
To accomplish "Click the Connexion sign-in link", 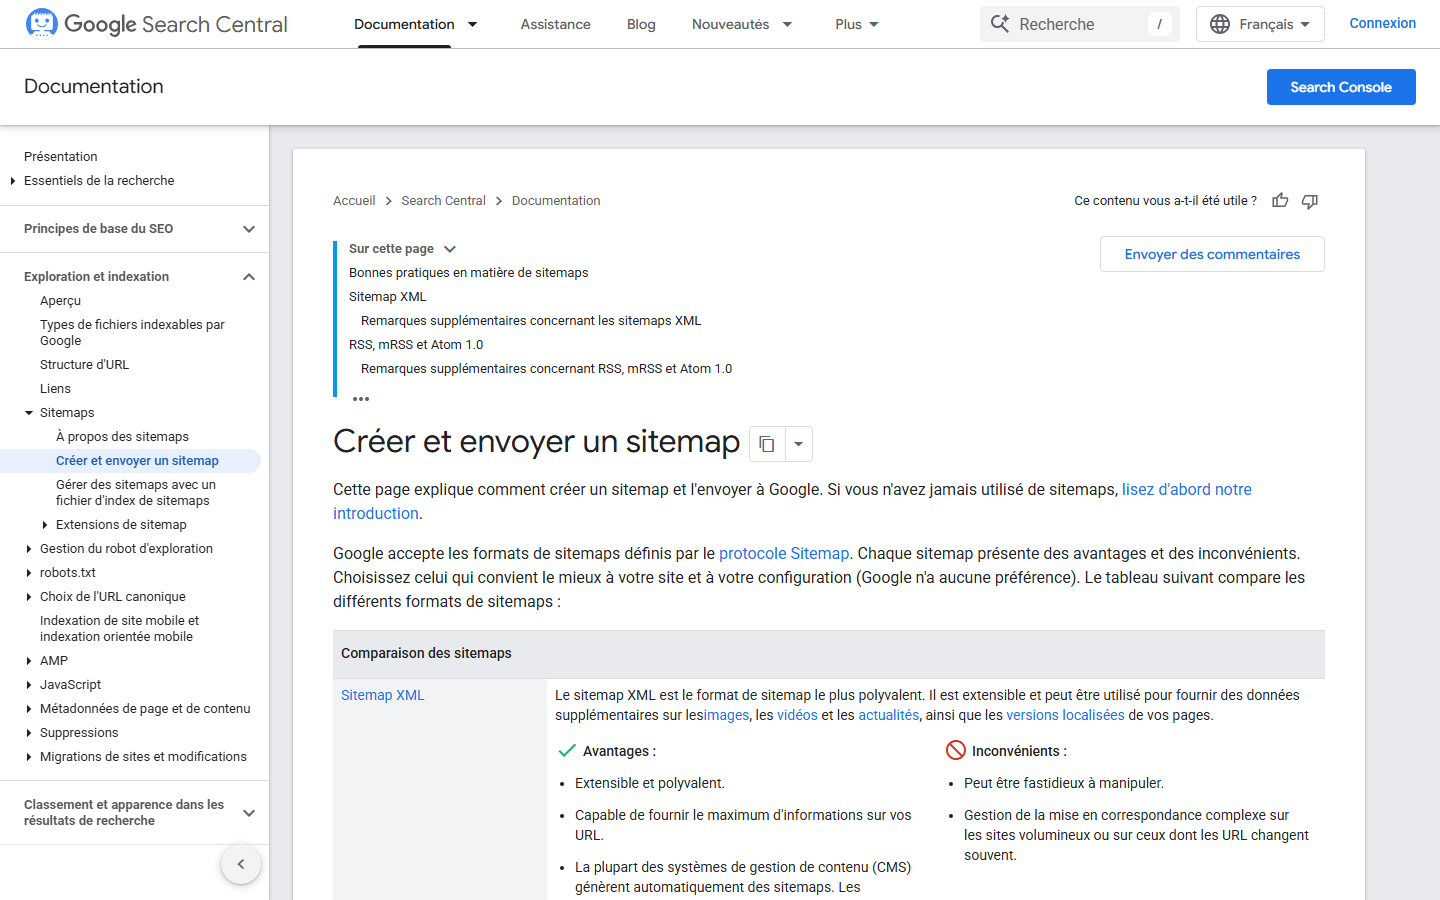I will click(1382, 23).
